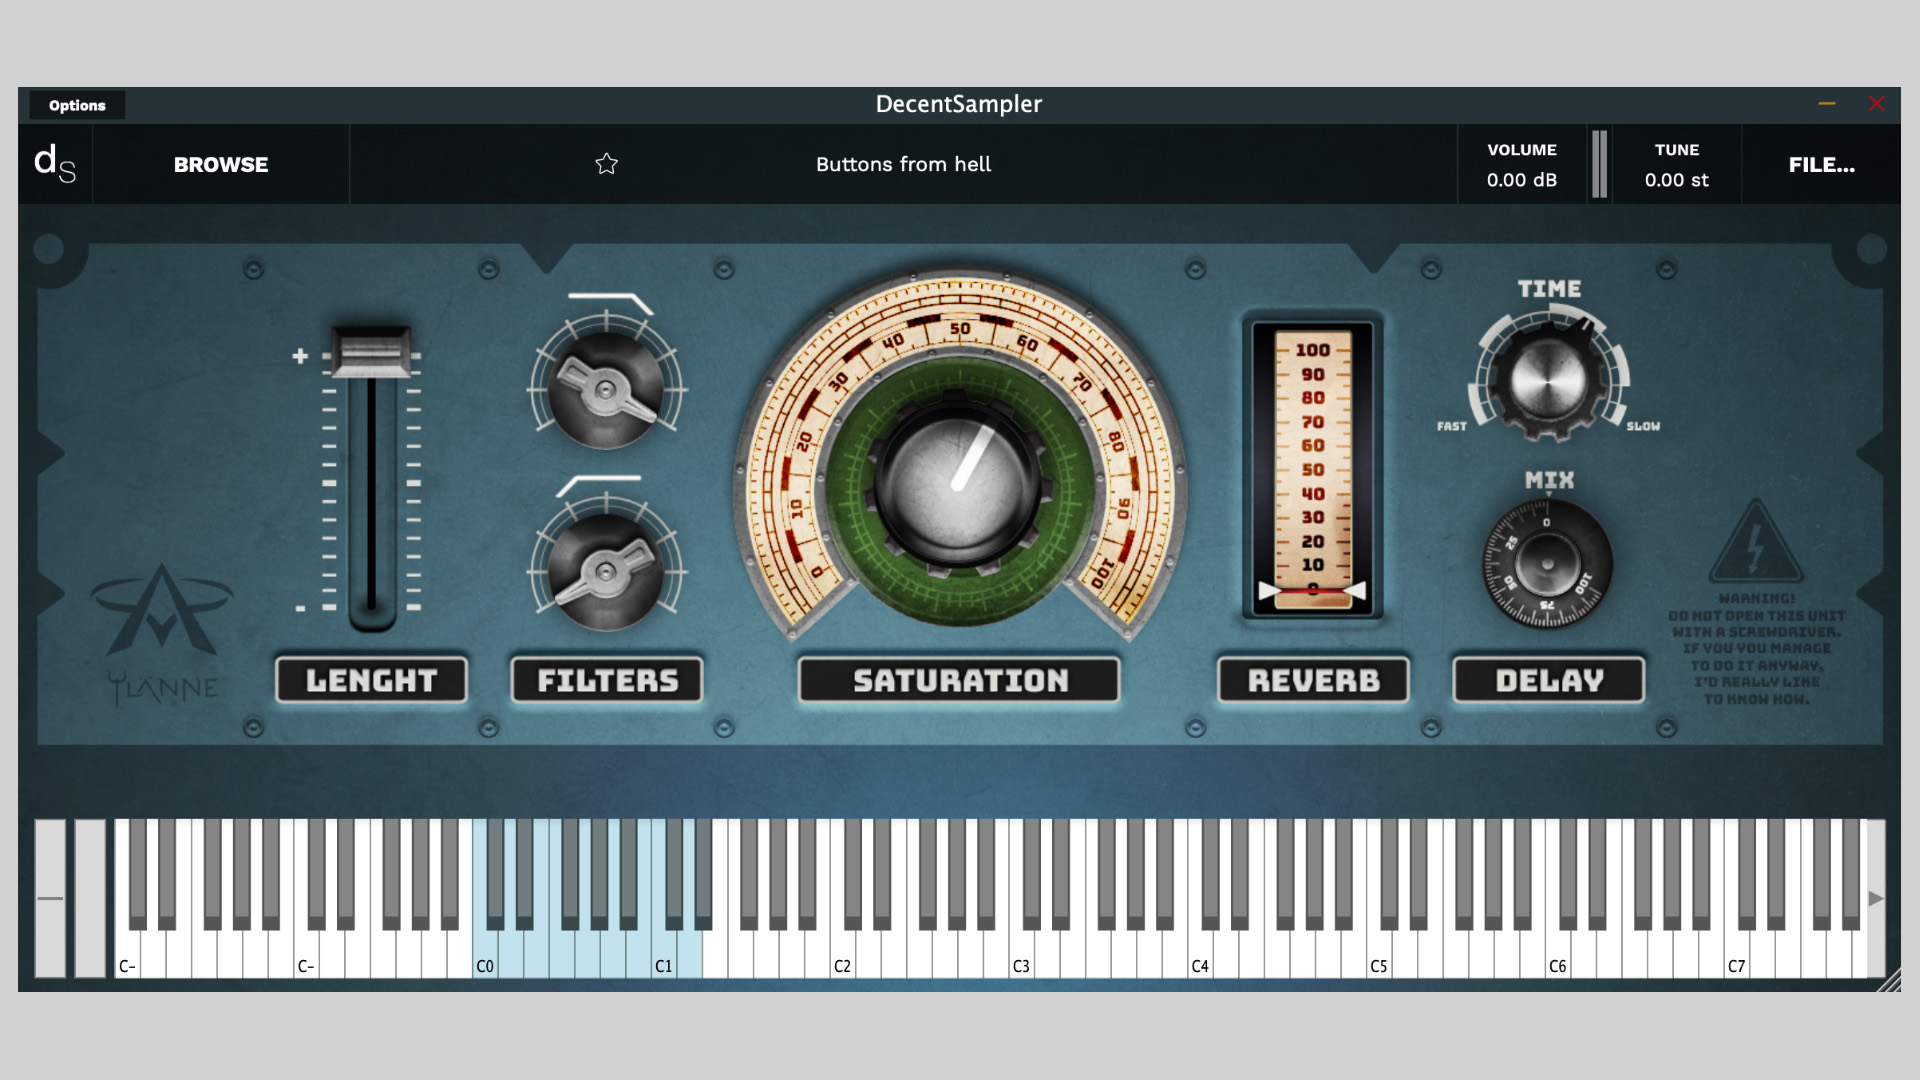Viewport: 1920px width, 1080px height.
Task: Click the FILTERS label plate
Action: 607,680
